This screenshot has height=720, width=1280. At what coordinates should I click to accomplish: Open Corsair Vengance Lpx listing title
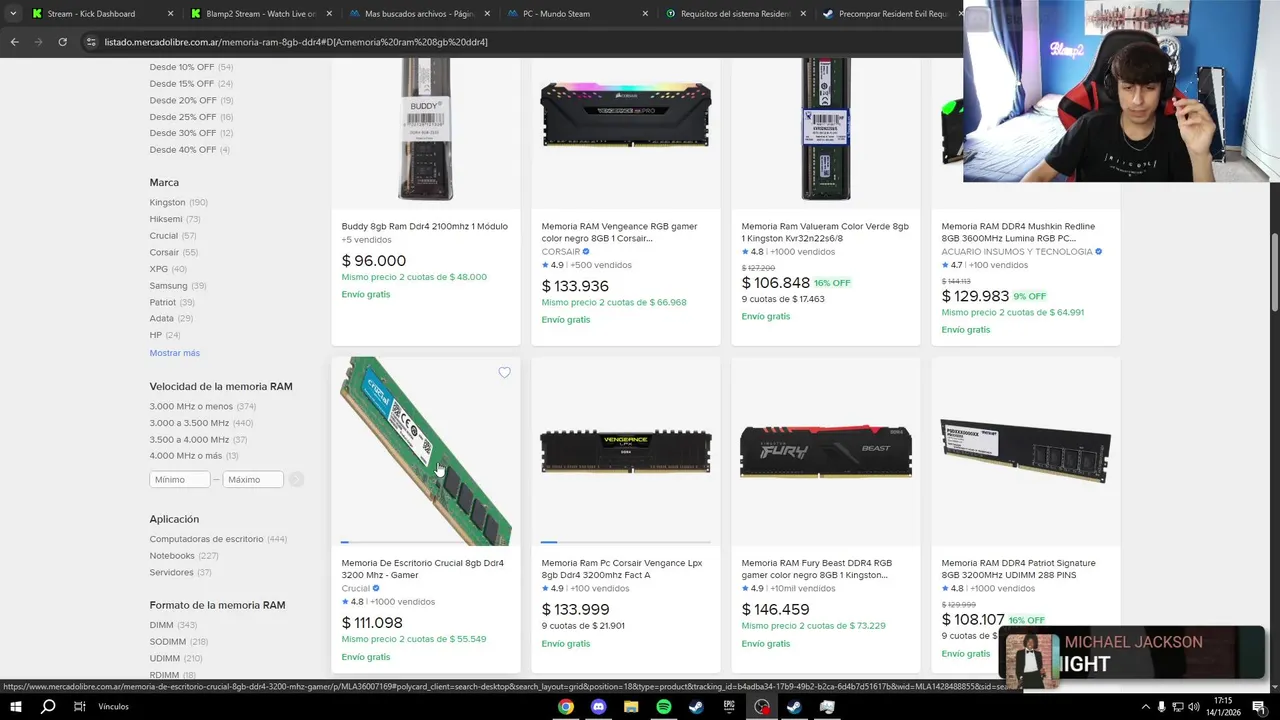[x=622, y=569]
